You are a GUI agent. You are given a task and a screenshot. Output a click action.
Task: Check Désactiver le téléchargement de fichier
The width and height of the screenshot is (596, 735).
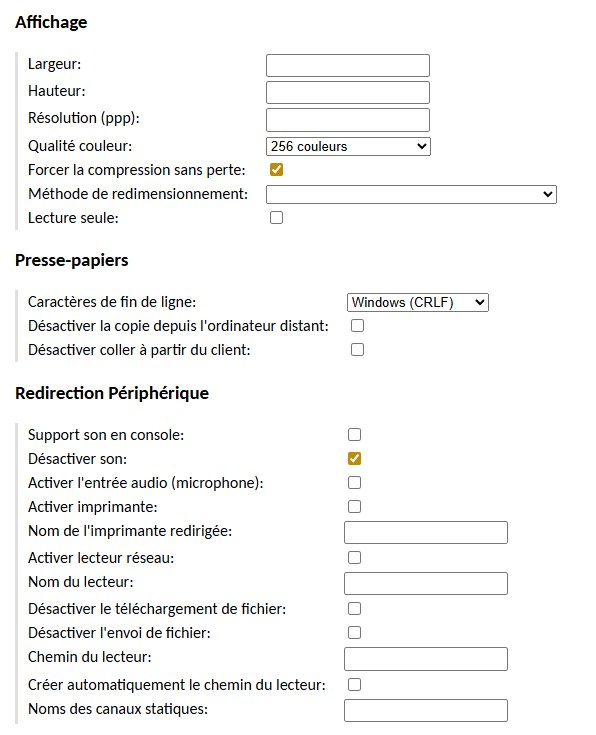355,608
